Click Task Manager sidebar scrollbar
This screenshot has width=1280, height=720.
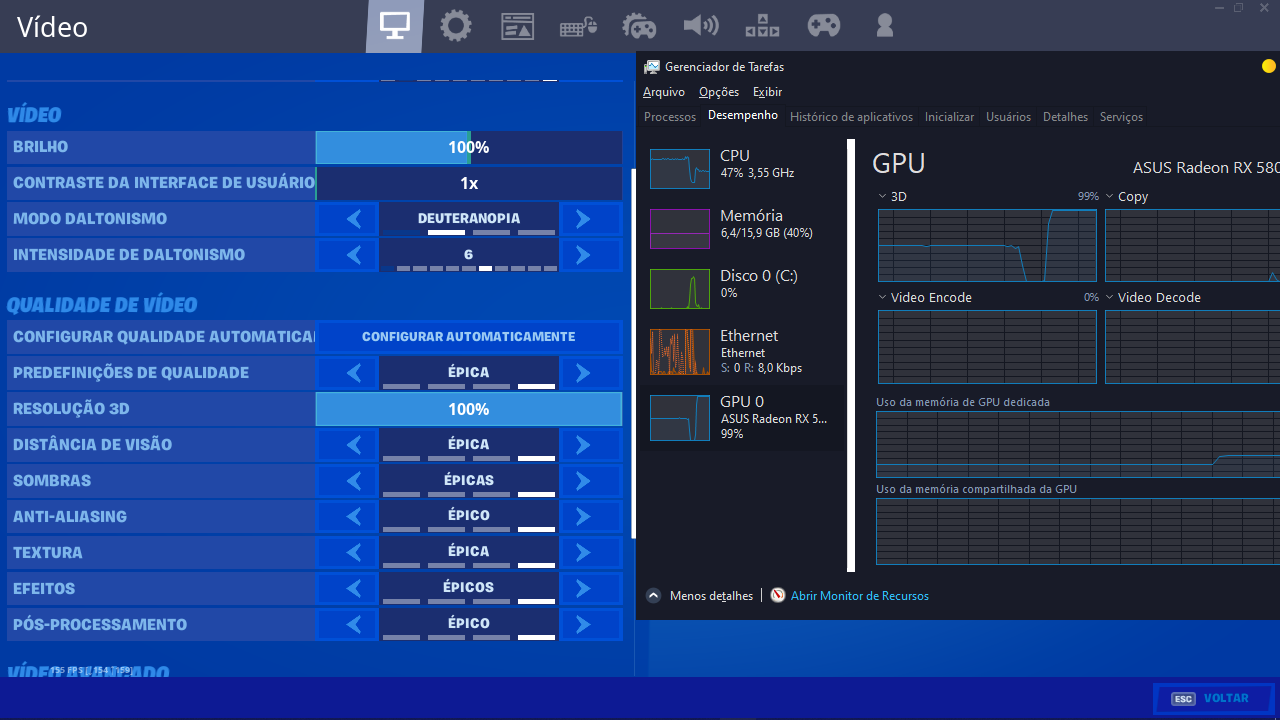pos(851,355)
